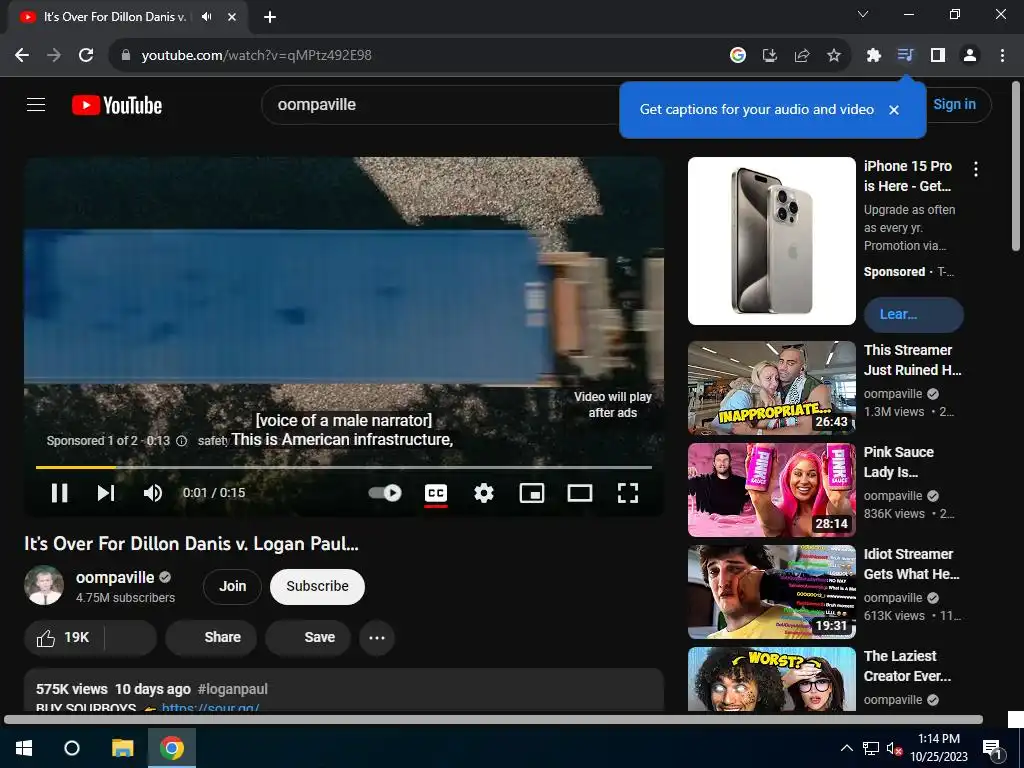The height and width of the screenshot is (768, 1024).
Task: Toggle autoplay switch in player
Action: pyautogui.click(x=385, y=493)
